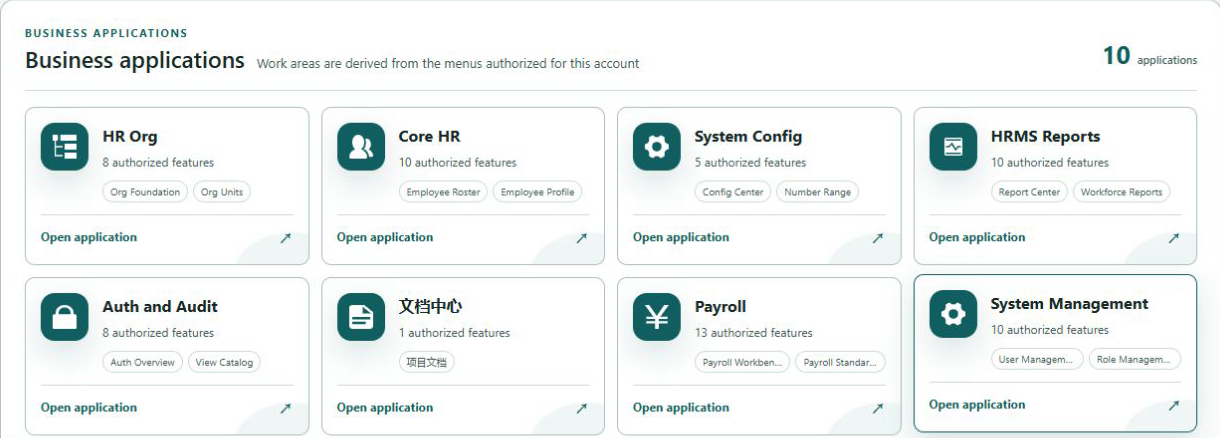Click the "Business applications" heading
Screen dimensions: 1220x438
pos(136,62)
